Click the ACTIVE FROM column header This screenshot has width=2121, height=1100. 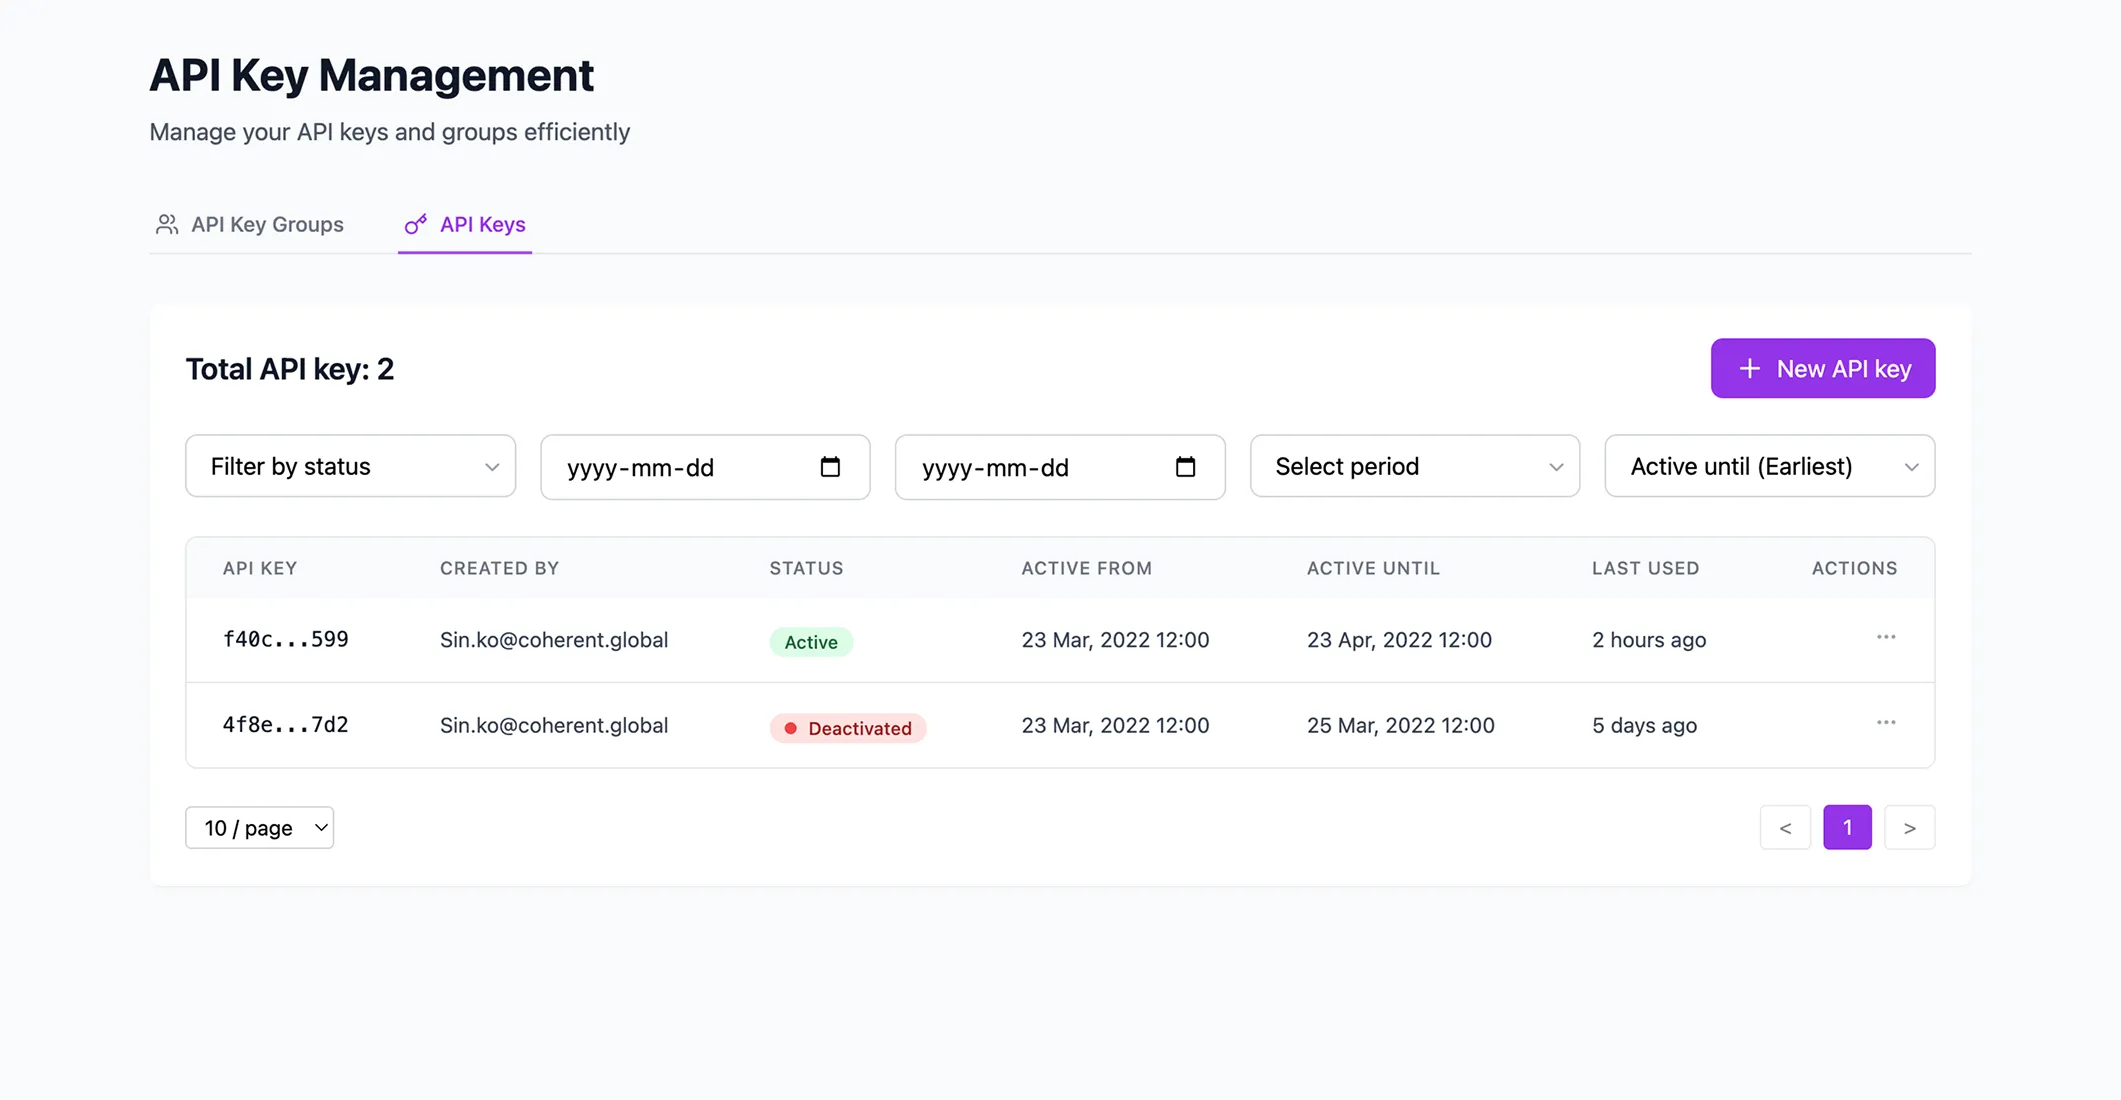click(1086, 568)
